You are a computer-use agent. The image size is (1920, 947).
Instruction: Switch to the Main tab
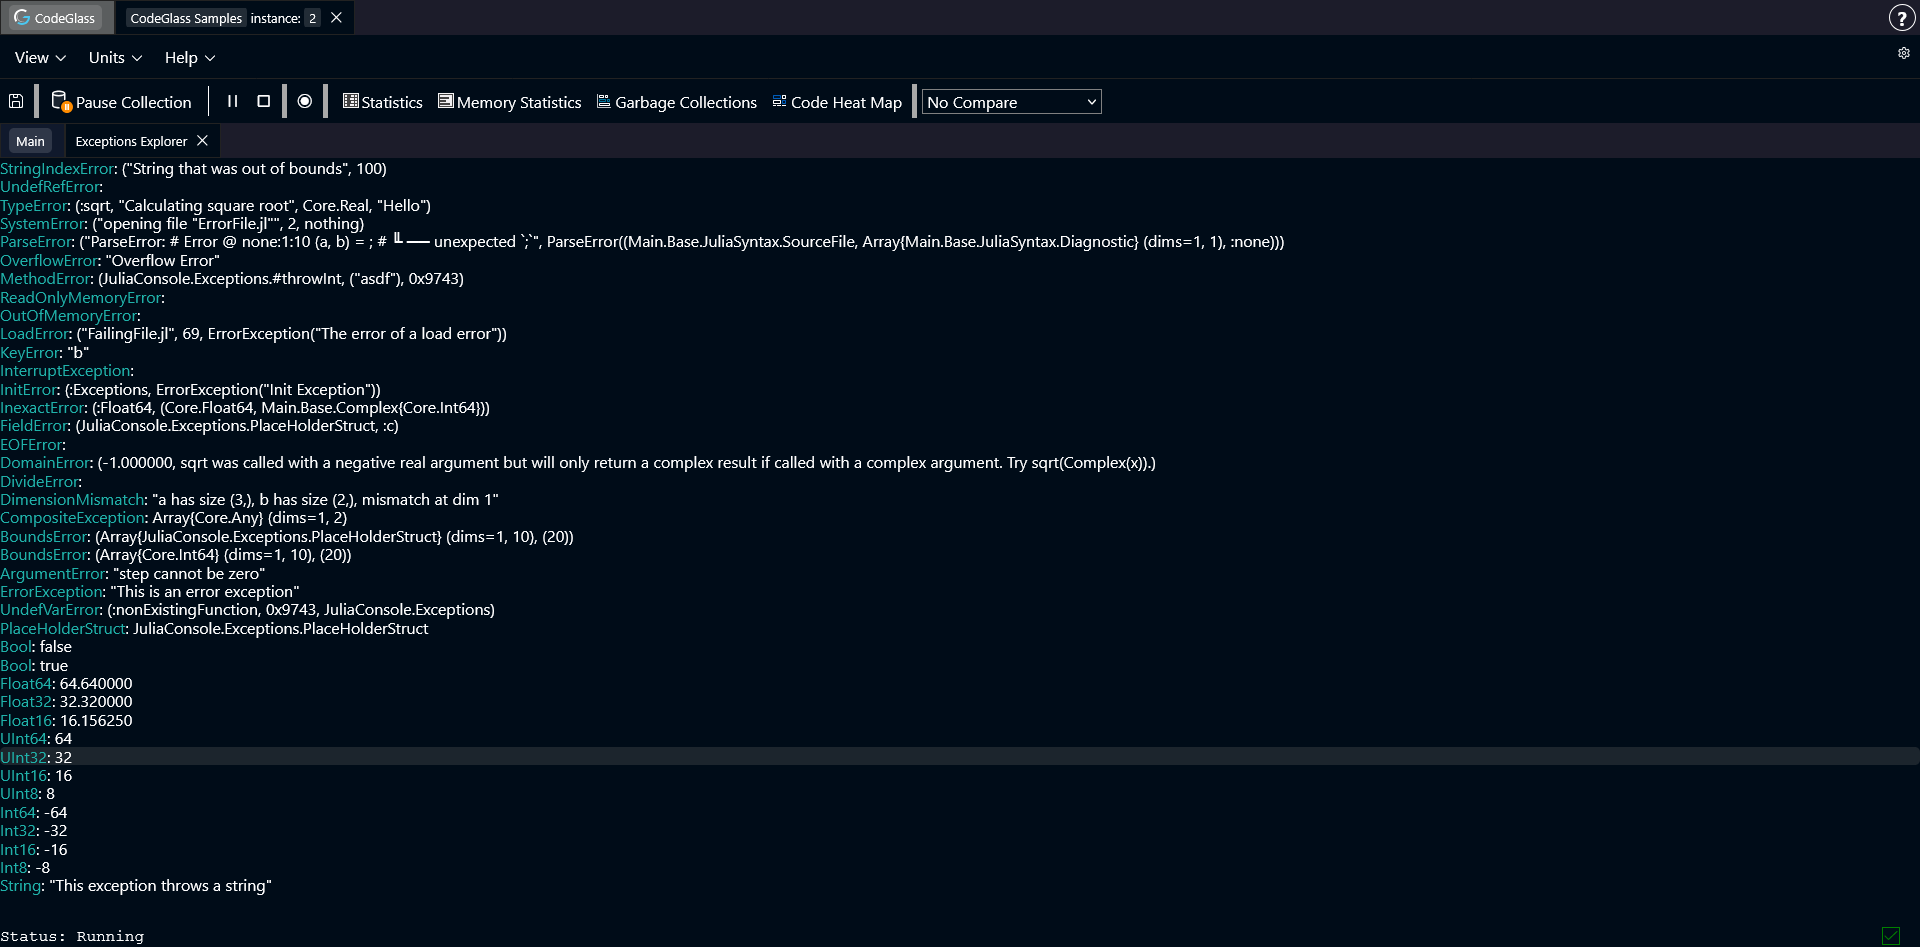pos(30,140)
